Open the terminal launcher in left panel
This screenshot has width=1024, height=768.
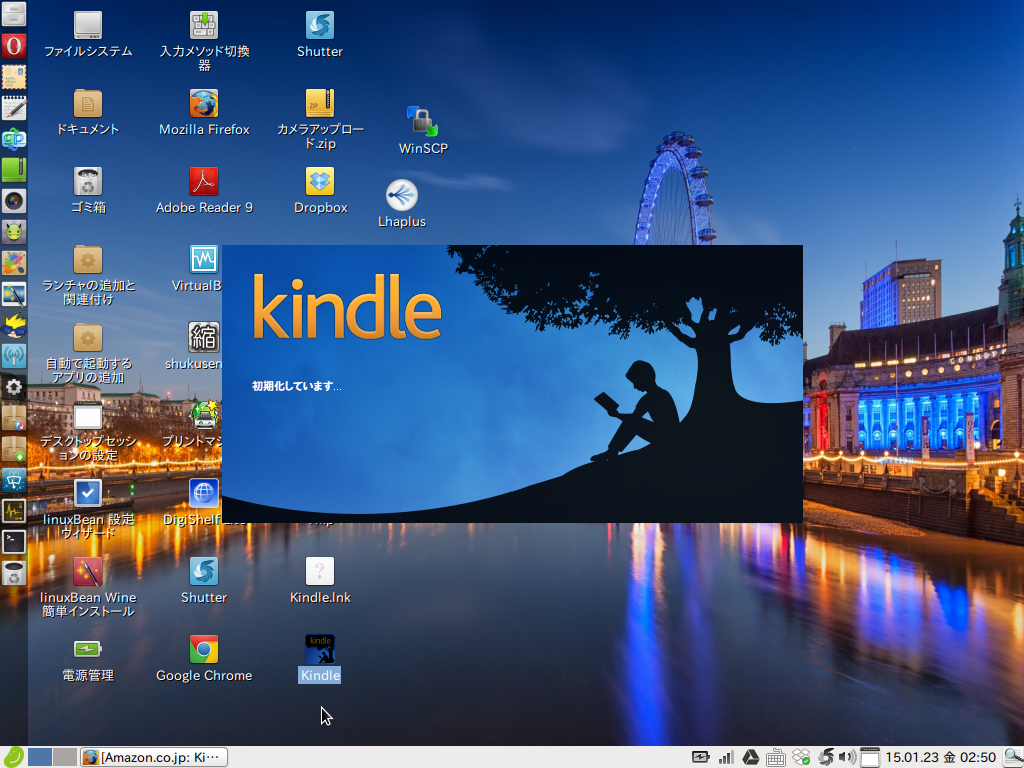tap(14, 541)
